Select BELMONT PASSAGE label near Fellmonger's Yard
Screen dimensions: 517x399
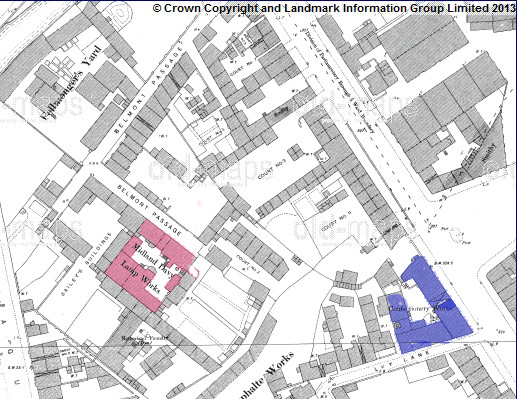click(x=149, y=90)
